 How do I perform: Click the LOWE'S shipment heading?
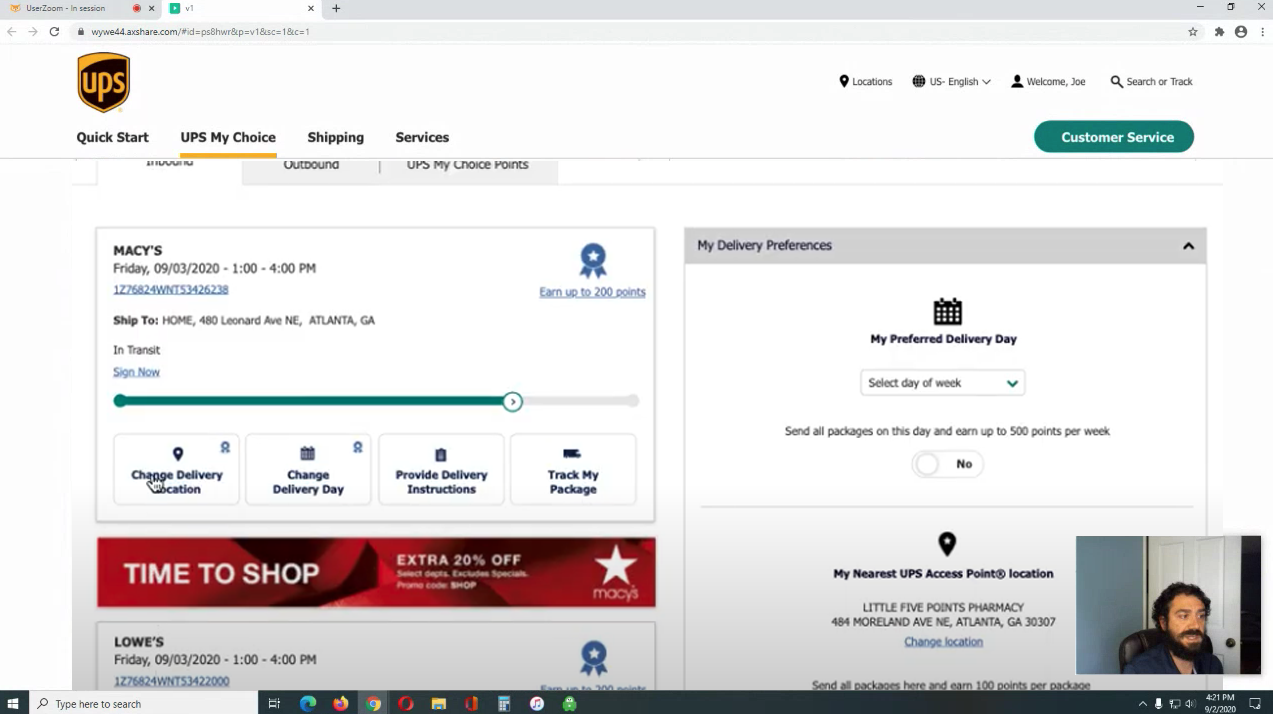click(139, 642)
